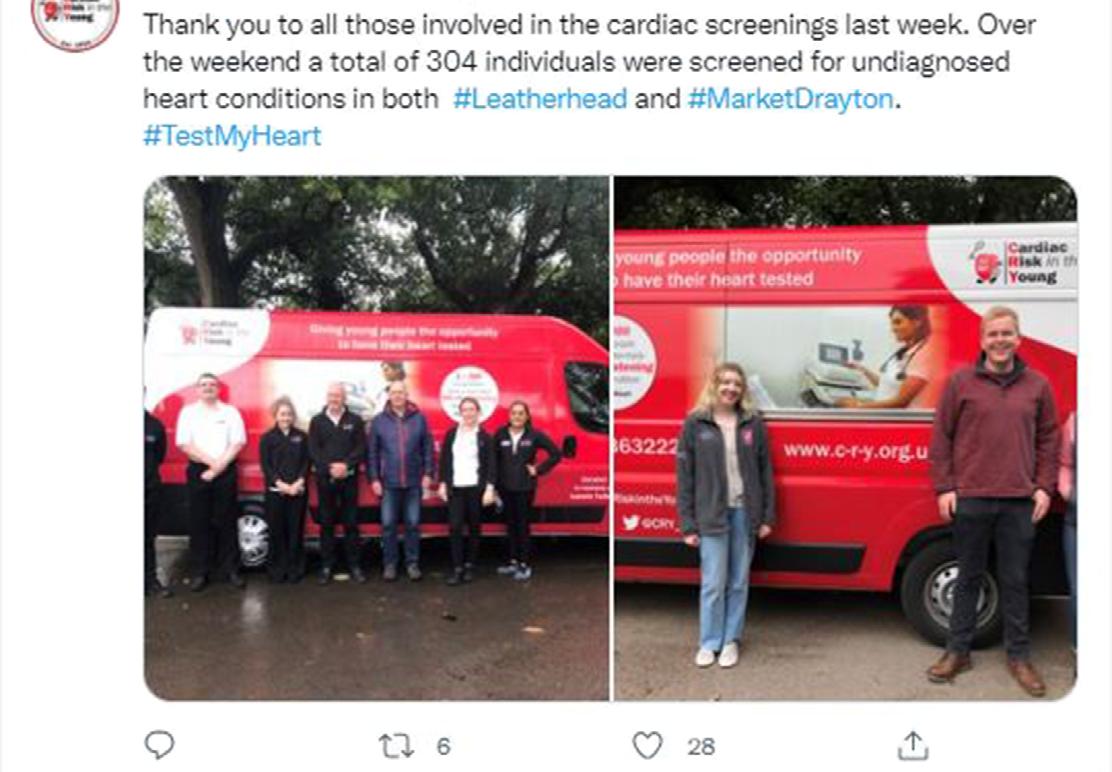1112x772 pixels.
Task: Open the left group photo with van
Action: 377,438
